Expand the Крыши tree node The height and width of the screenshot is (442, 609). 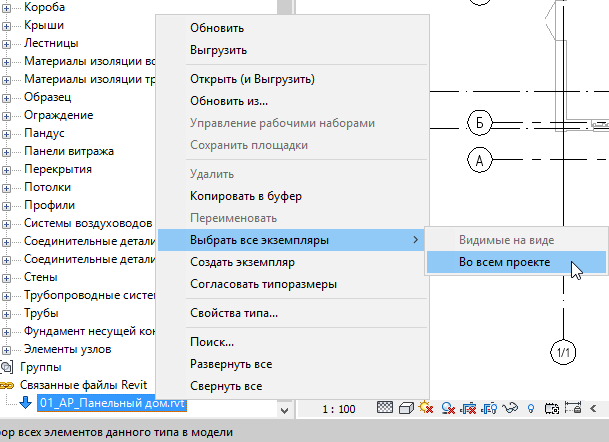(6, 26)
